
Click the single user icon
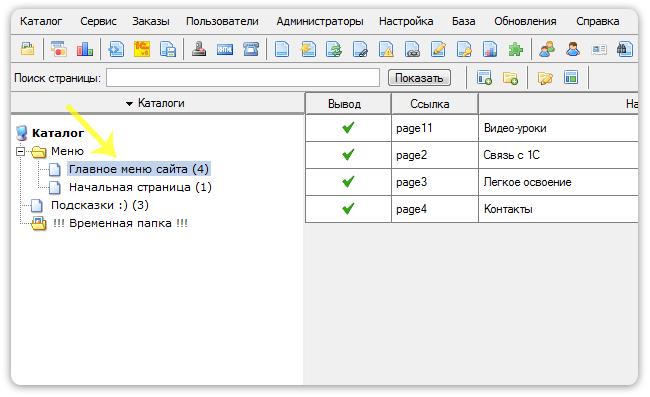tap(573, 49)
